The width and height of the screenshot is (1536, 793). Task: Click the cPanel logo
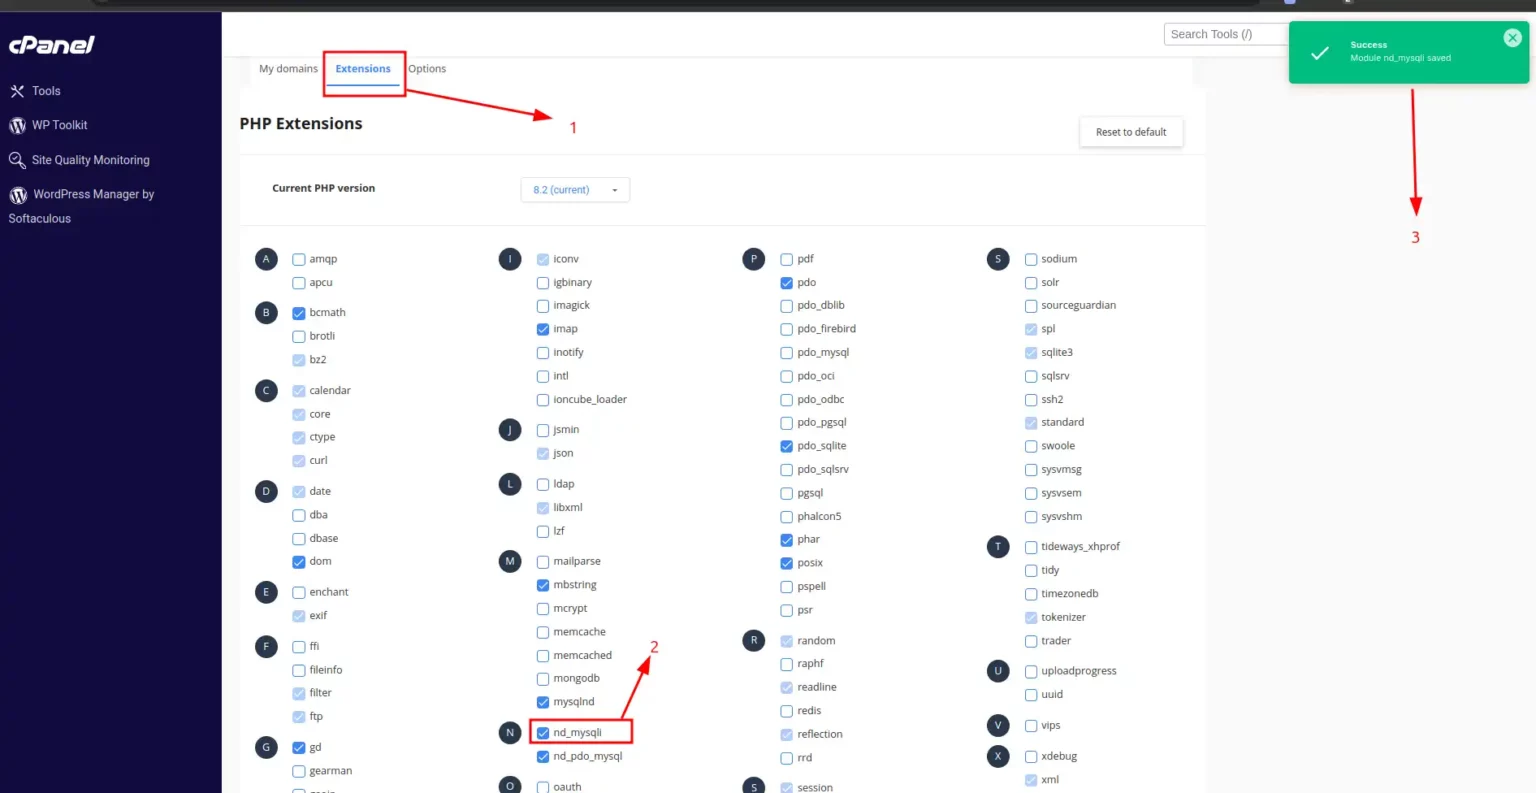pyautogui.click(x=50, y=45)
